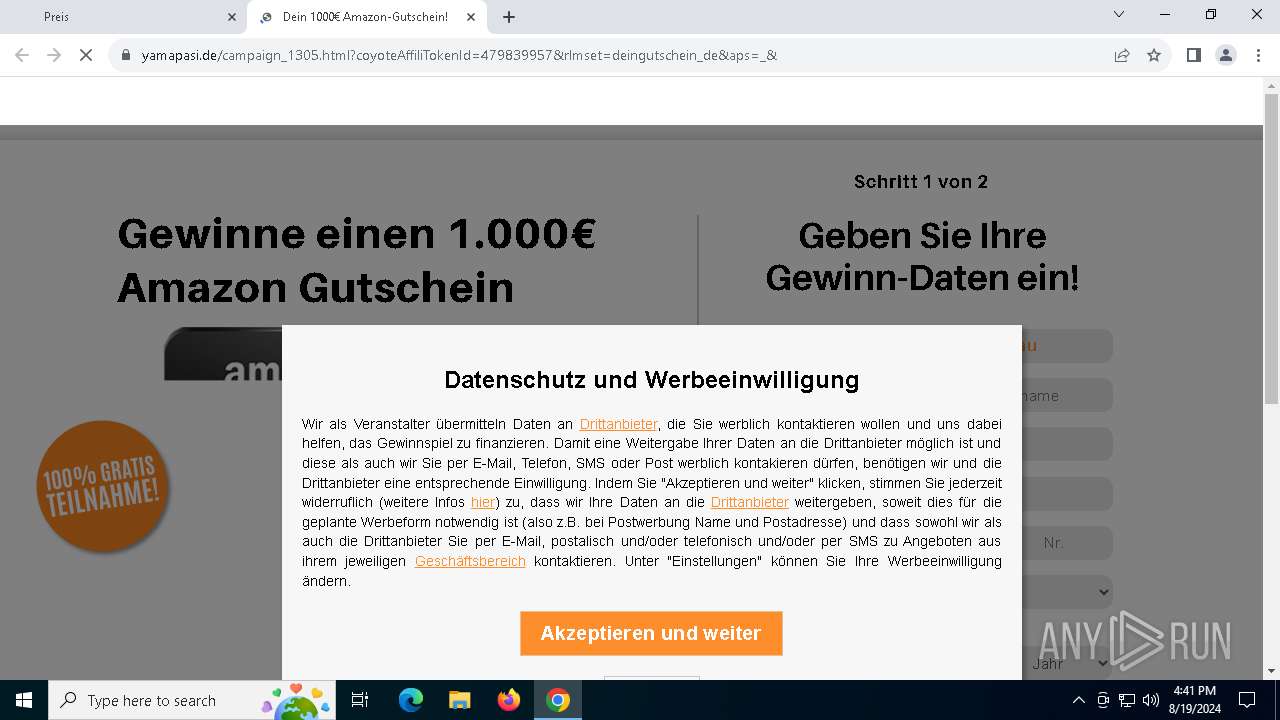1280x720 pixels.
Task: Restore down the Chrome window
Action: 1211,14
